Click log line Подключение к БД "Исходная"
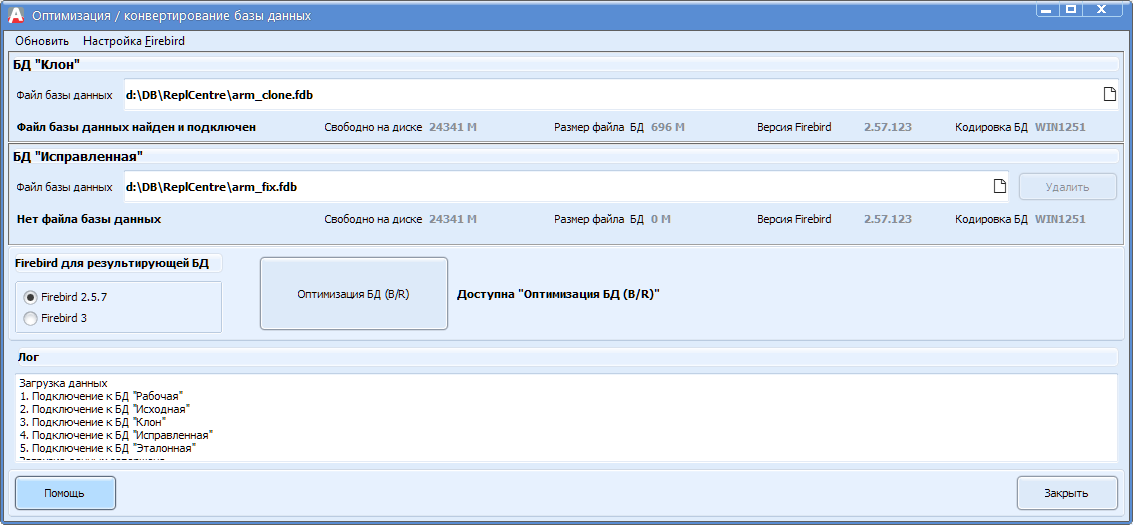This screenshot has width=1133, height=525. coord(105,409)
